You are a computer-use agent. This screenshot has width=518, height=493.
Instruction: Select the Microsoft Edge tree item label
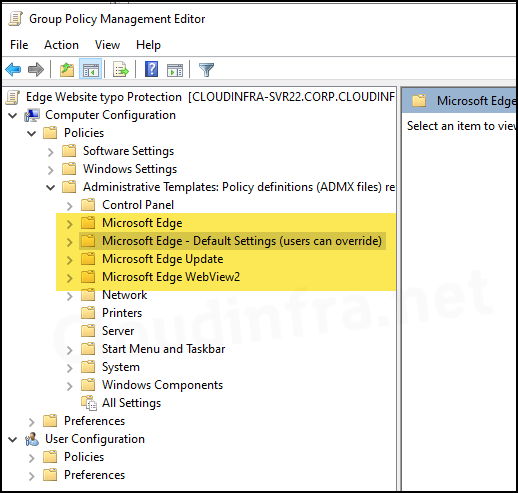[142, 223]
